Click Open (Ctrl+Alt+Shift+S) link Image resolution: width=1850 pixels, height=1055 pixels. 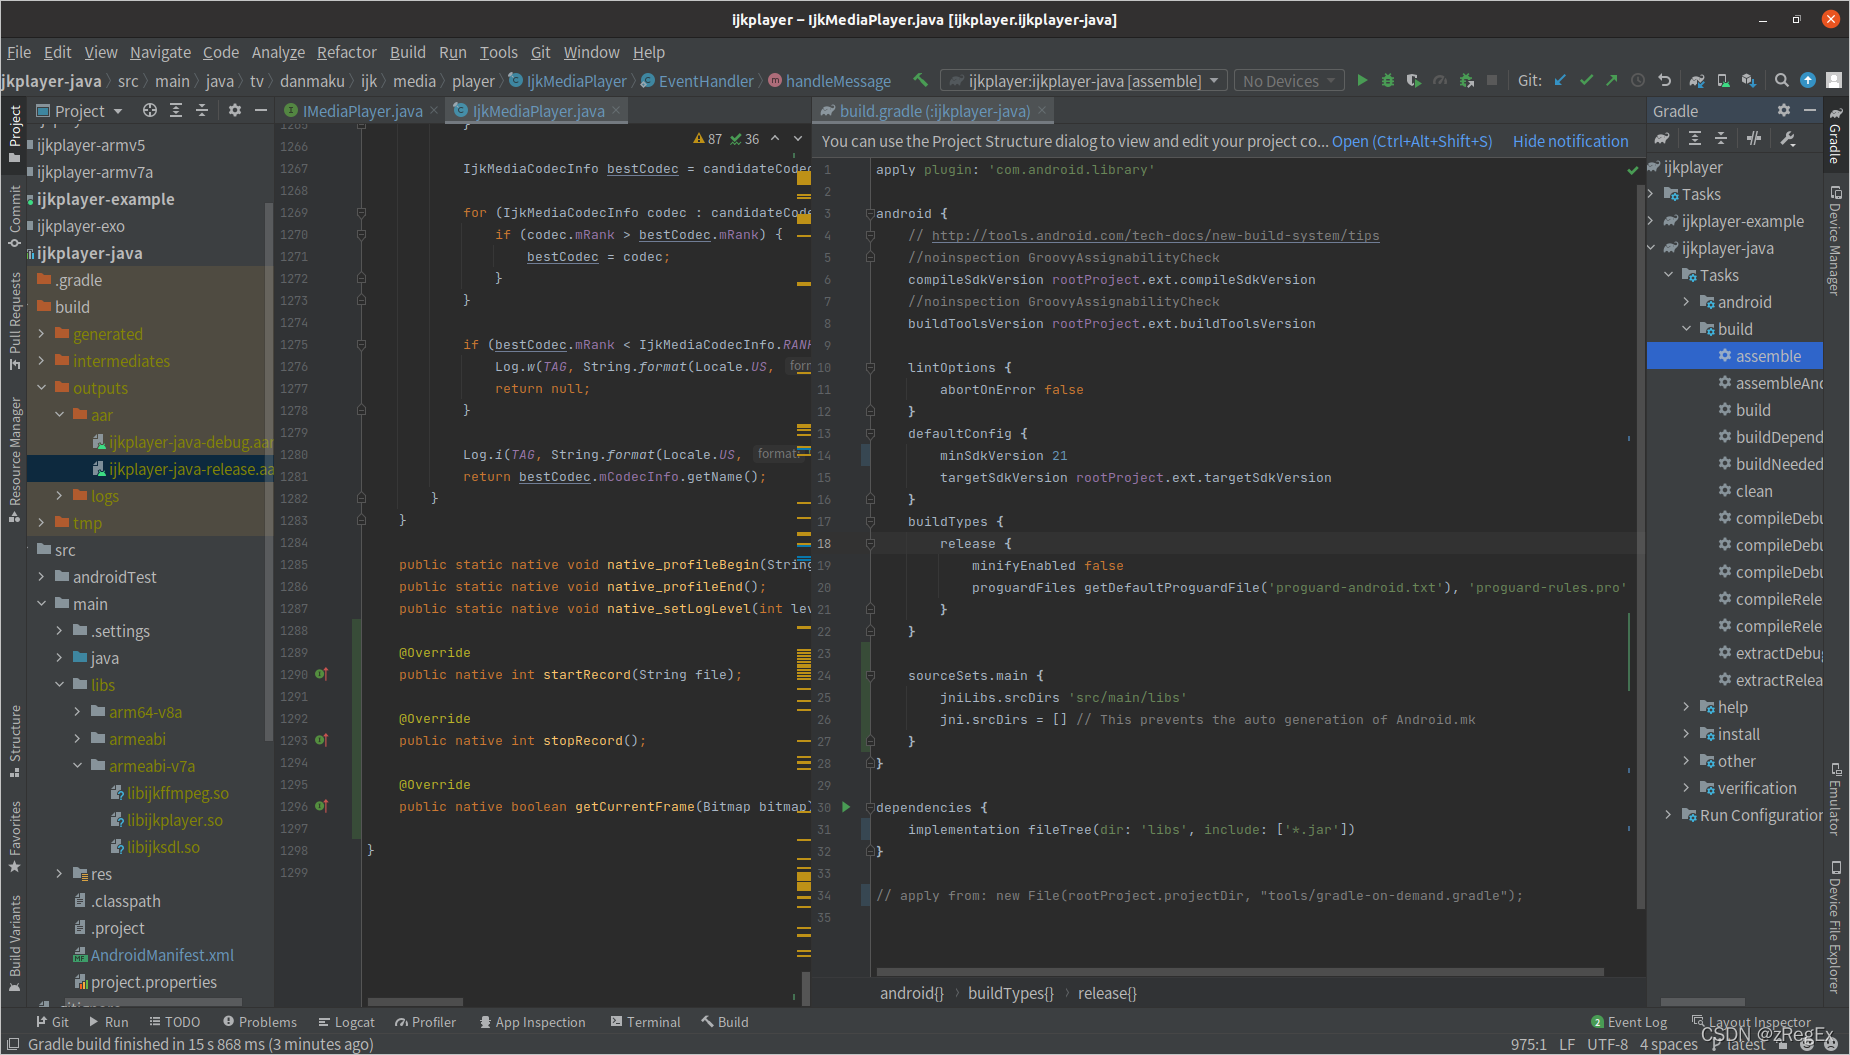pos(1412,141)
